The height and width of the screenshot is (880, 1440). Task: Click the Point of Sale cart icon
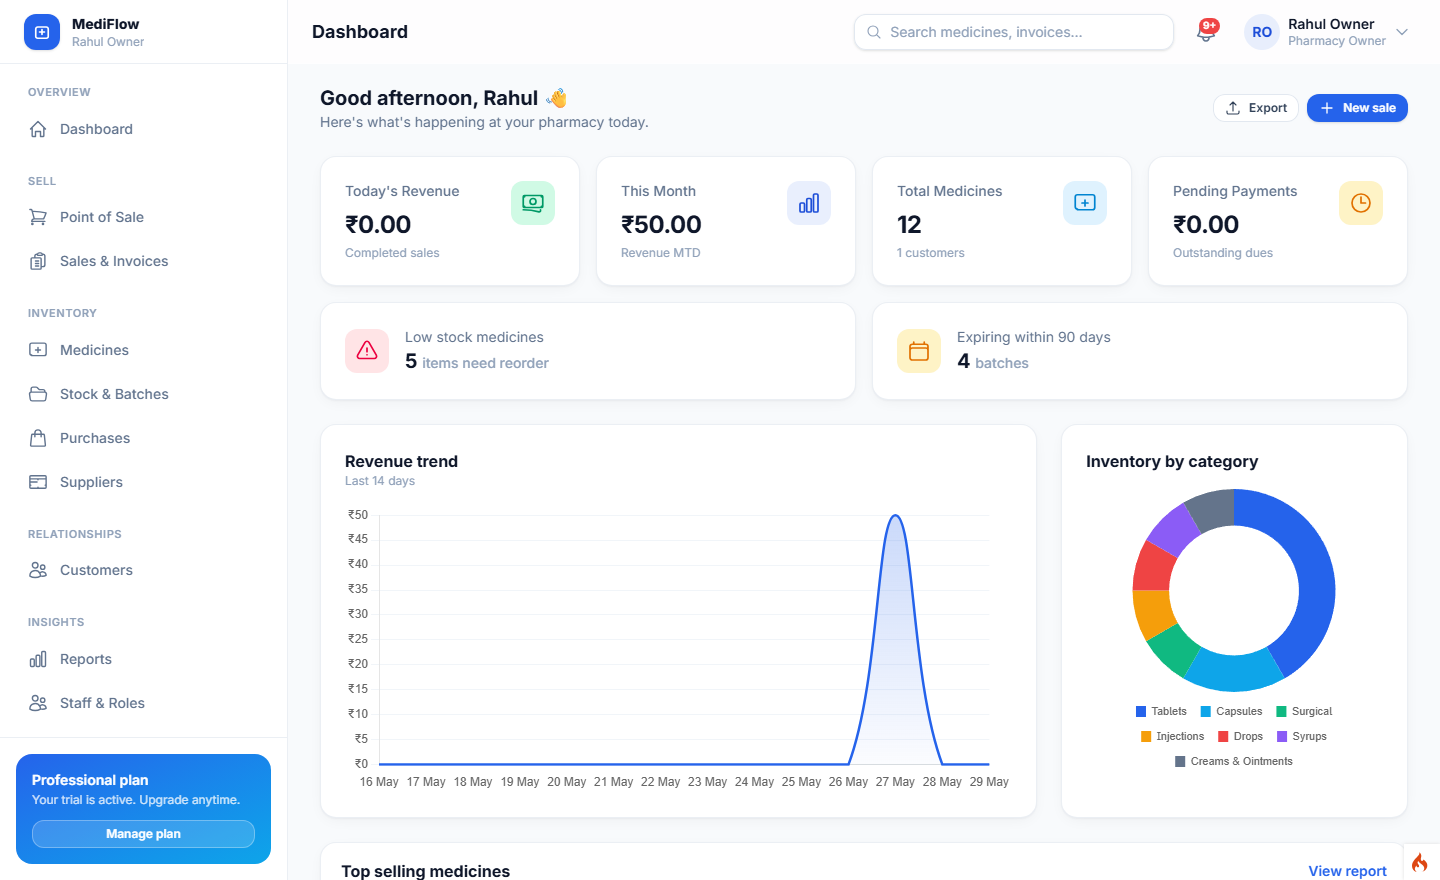click(x=38, y=217)
